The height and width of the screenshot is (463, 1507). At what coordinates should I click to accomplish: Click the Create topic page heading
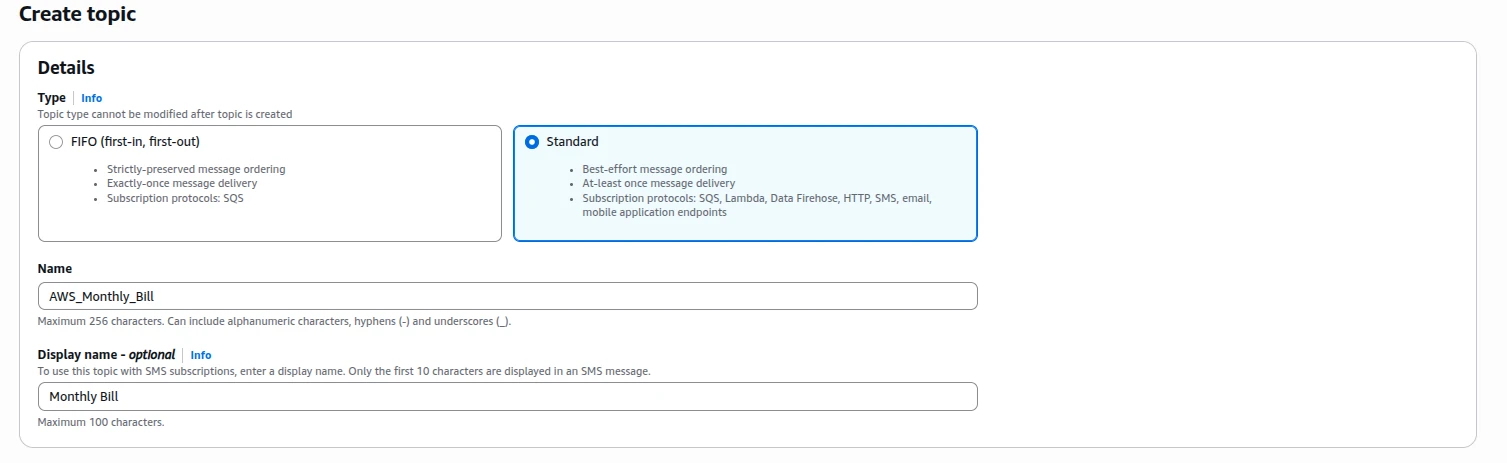tap(78, 14)
